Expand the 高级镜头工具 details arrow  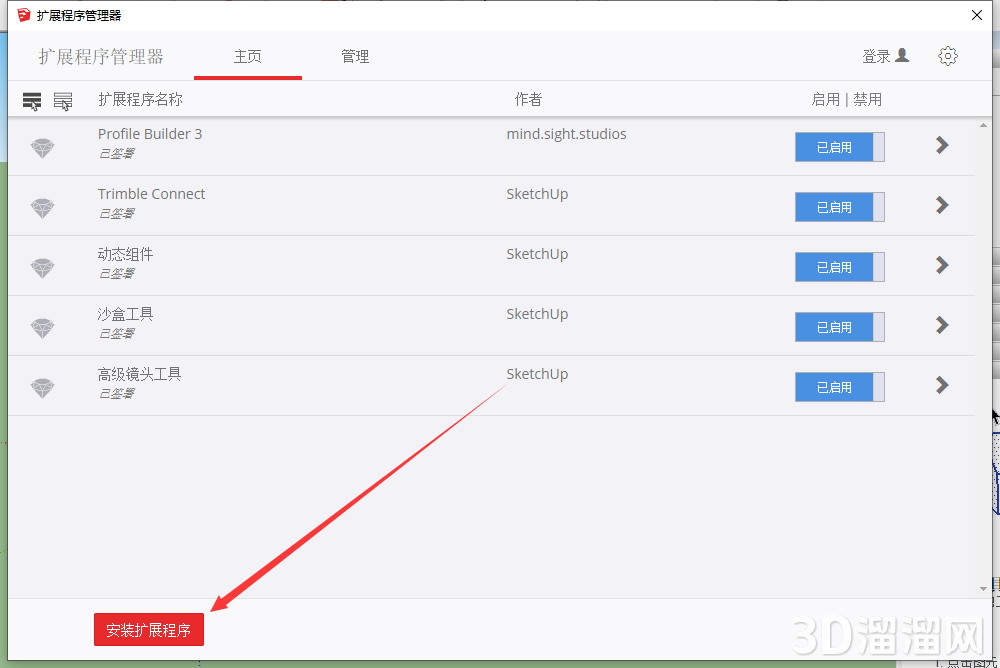(941, 385)
